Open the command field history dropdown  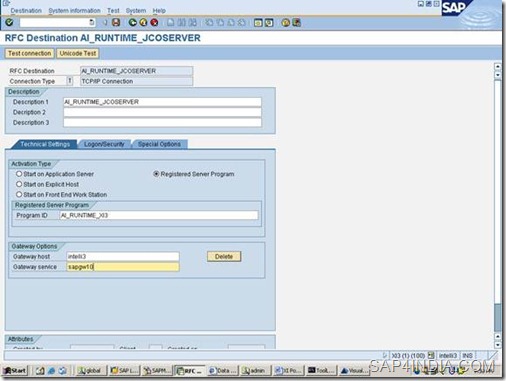(92, 22)
